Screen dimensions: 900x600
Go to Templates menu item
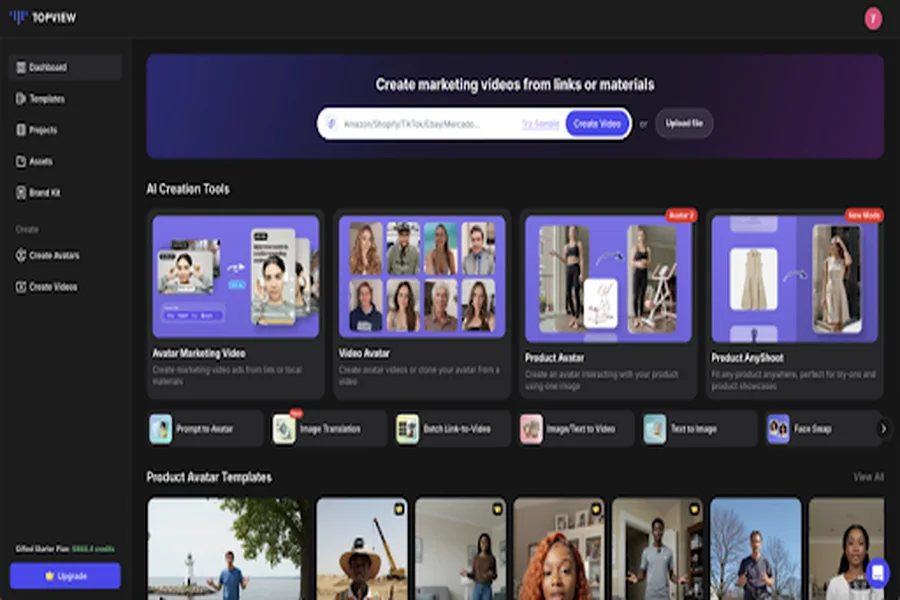(65, 99)
